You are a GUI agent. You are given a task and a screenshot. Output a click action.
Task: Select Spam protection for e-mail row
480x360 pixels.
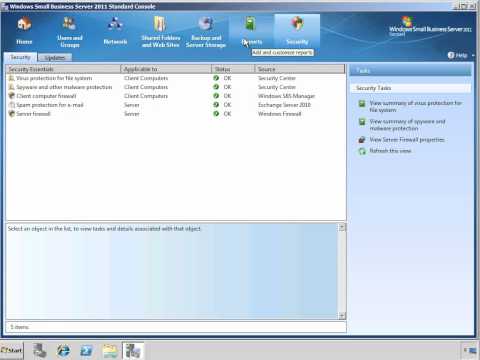coord(176,105)
